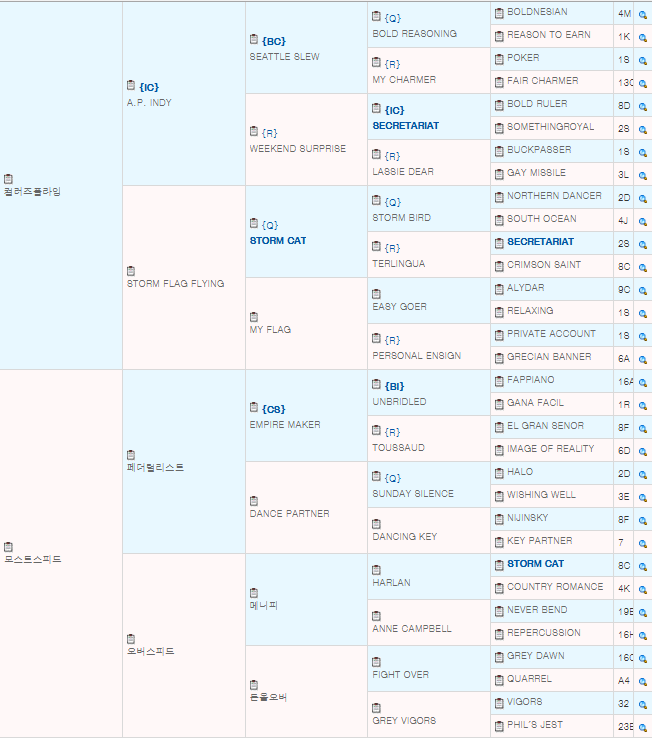Select the TOUSSAUD name text
Image resolution: width=652 pixels, height=738 pixels.
click(398, 448)
